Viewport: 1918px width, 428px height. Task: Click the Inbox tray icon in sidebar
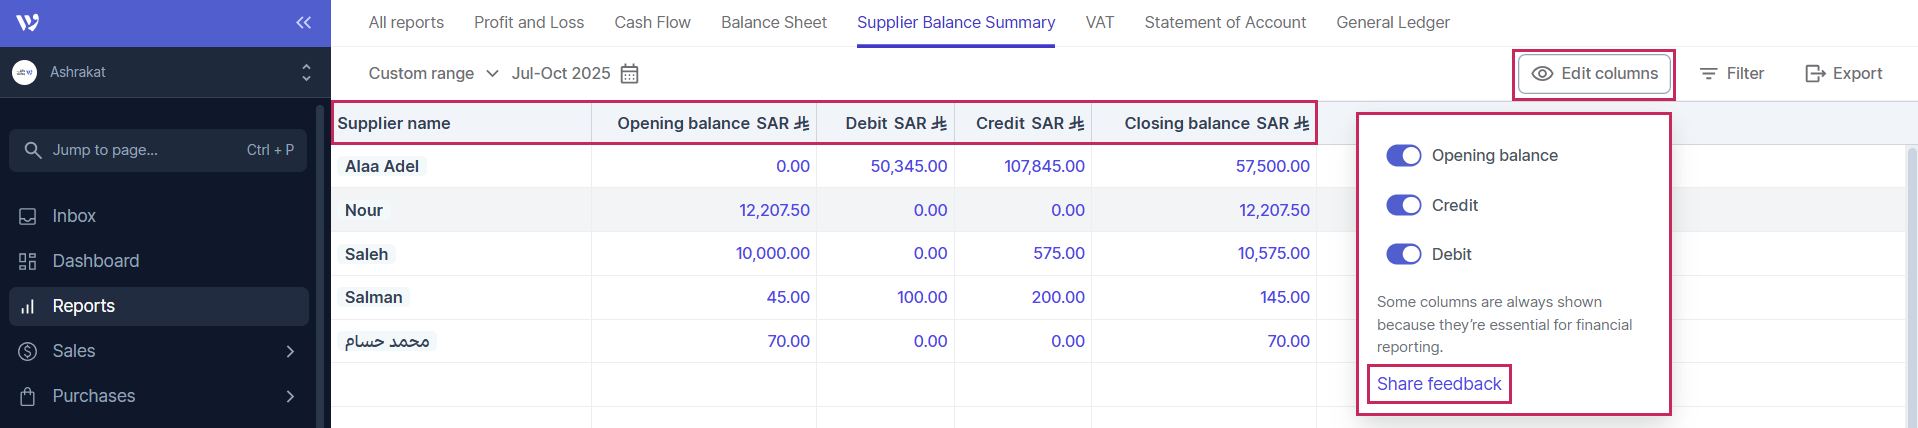pyautogui.click(x=28, y=216)
